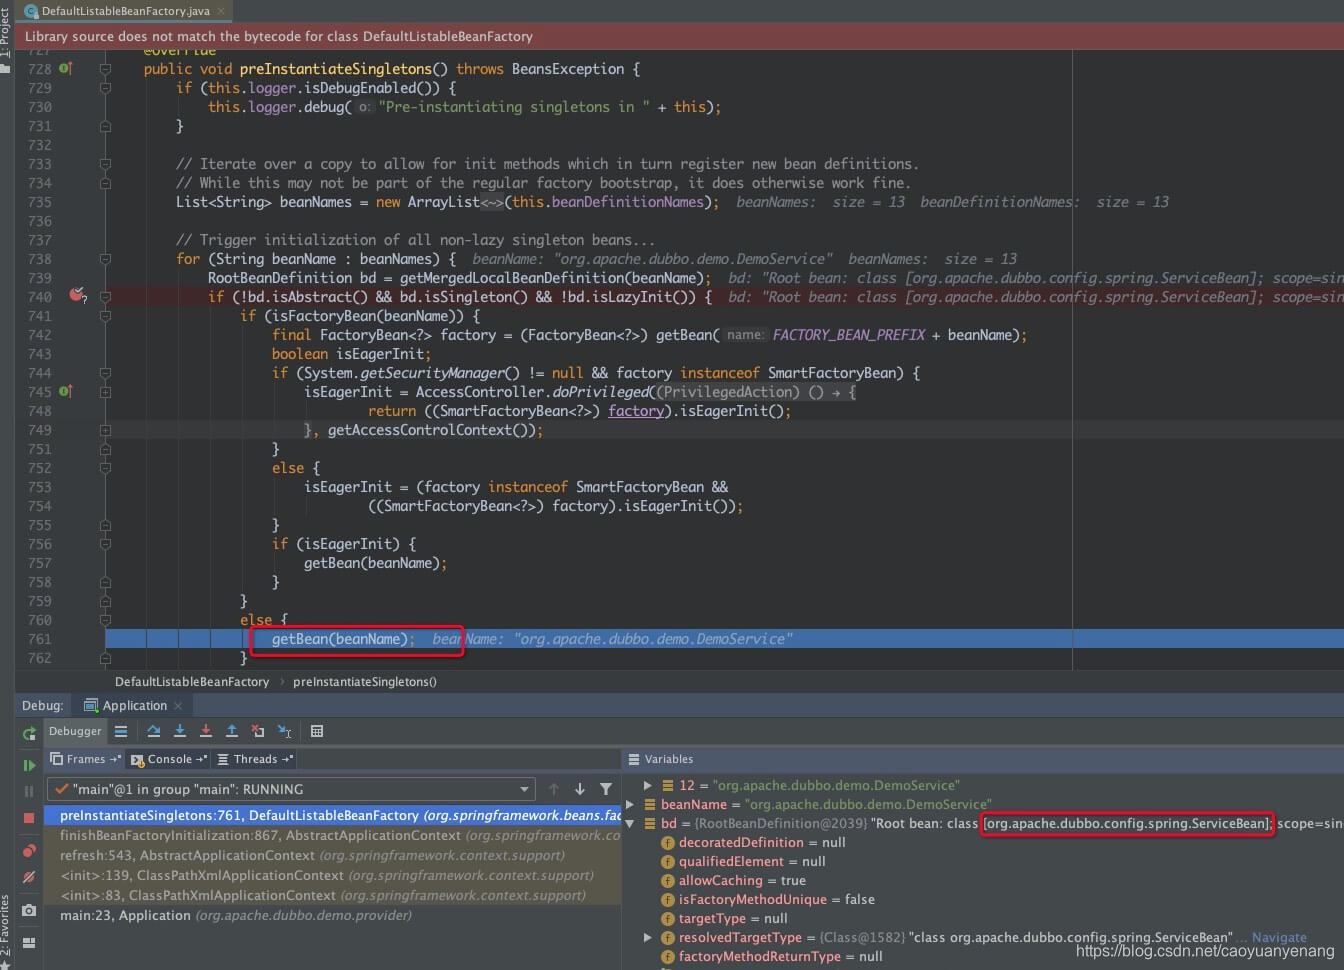Click the Variables panel icon
This screenshot has width=1344, height=970.
point(634,759)
